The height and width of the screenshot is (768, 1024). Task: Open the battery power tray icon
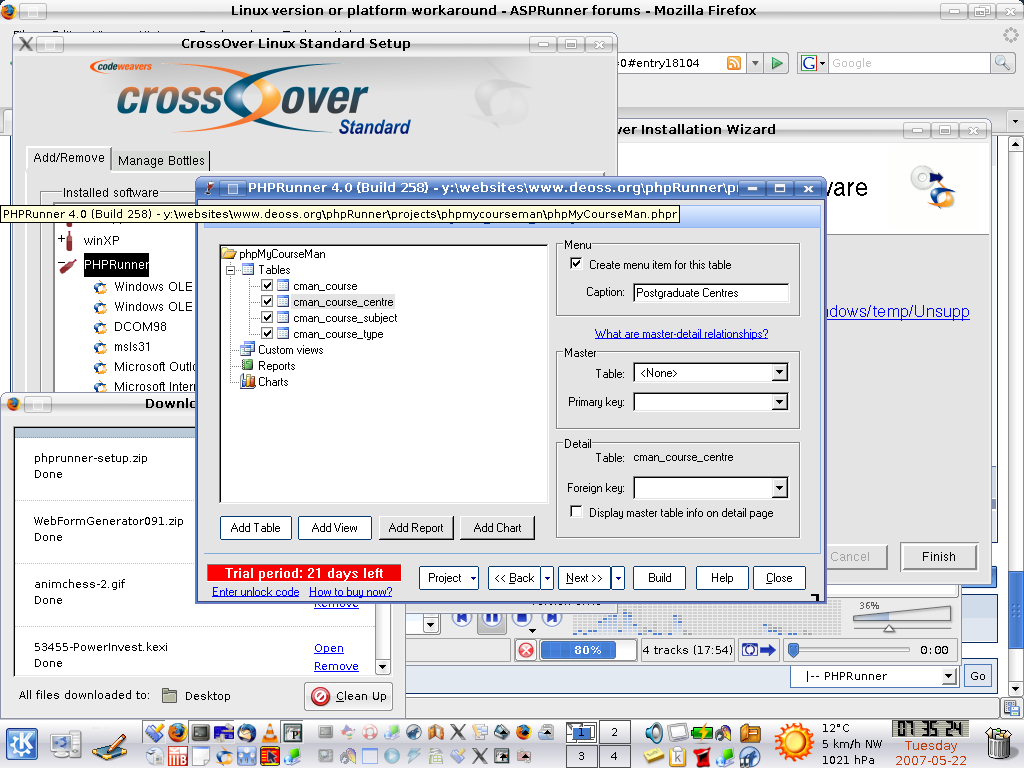pos(702,733)
